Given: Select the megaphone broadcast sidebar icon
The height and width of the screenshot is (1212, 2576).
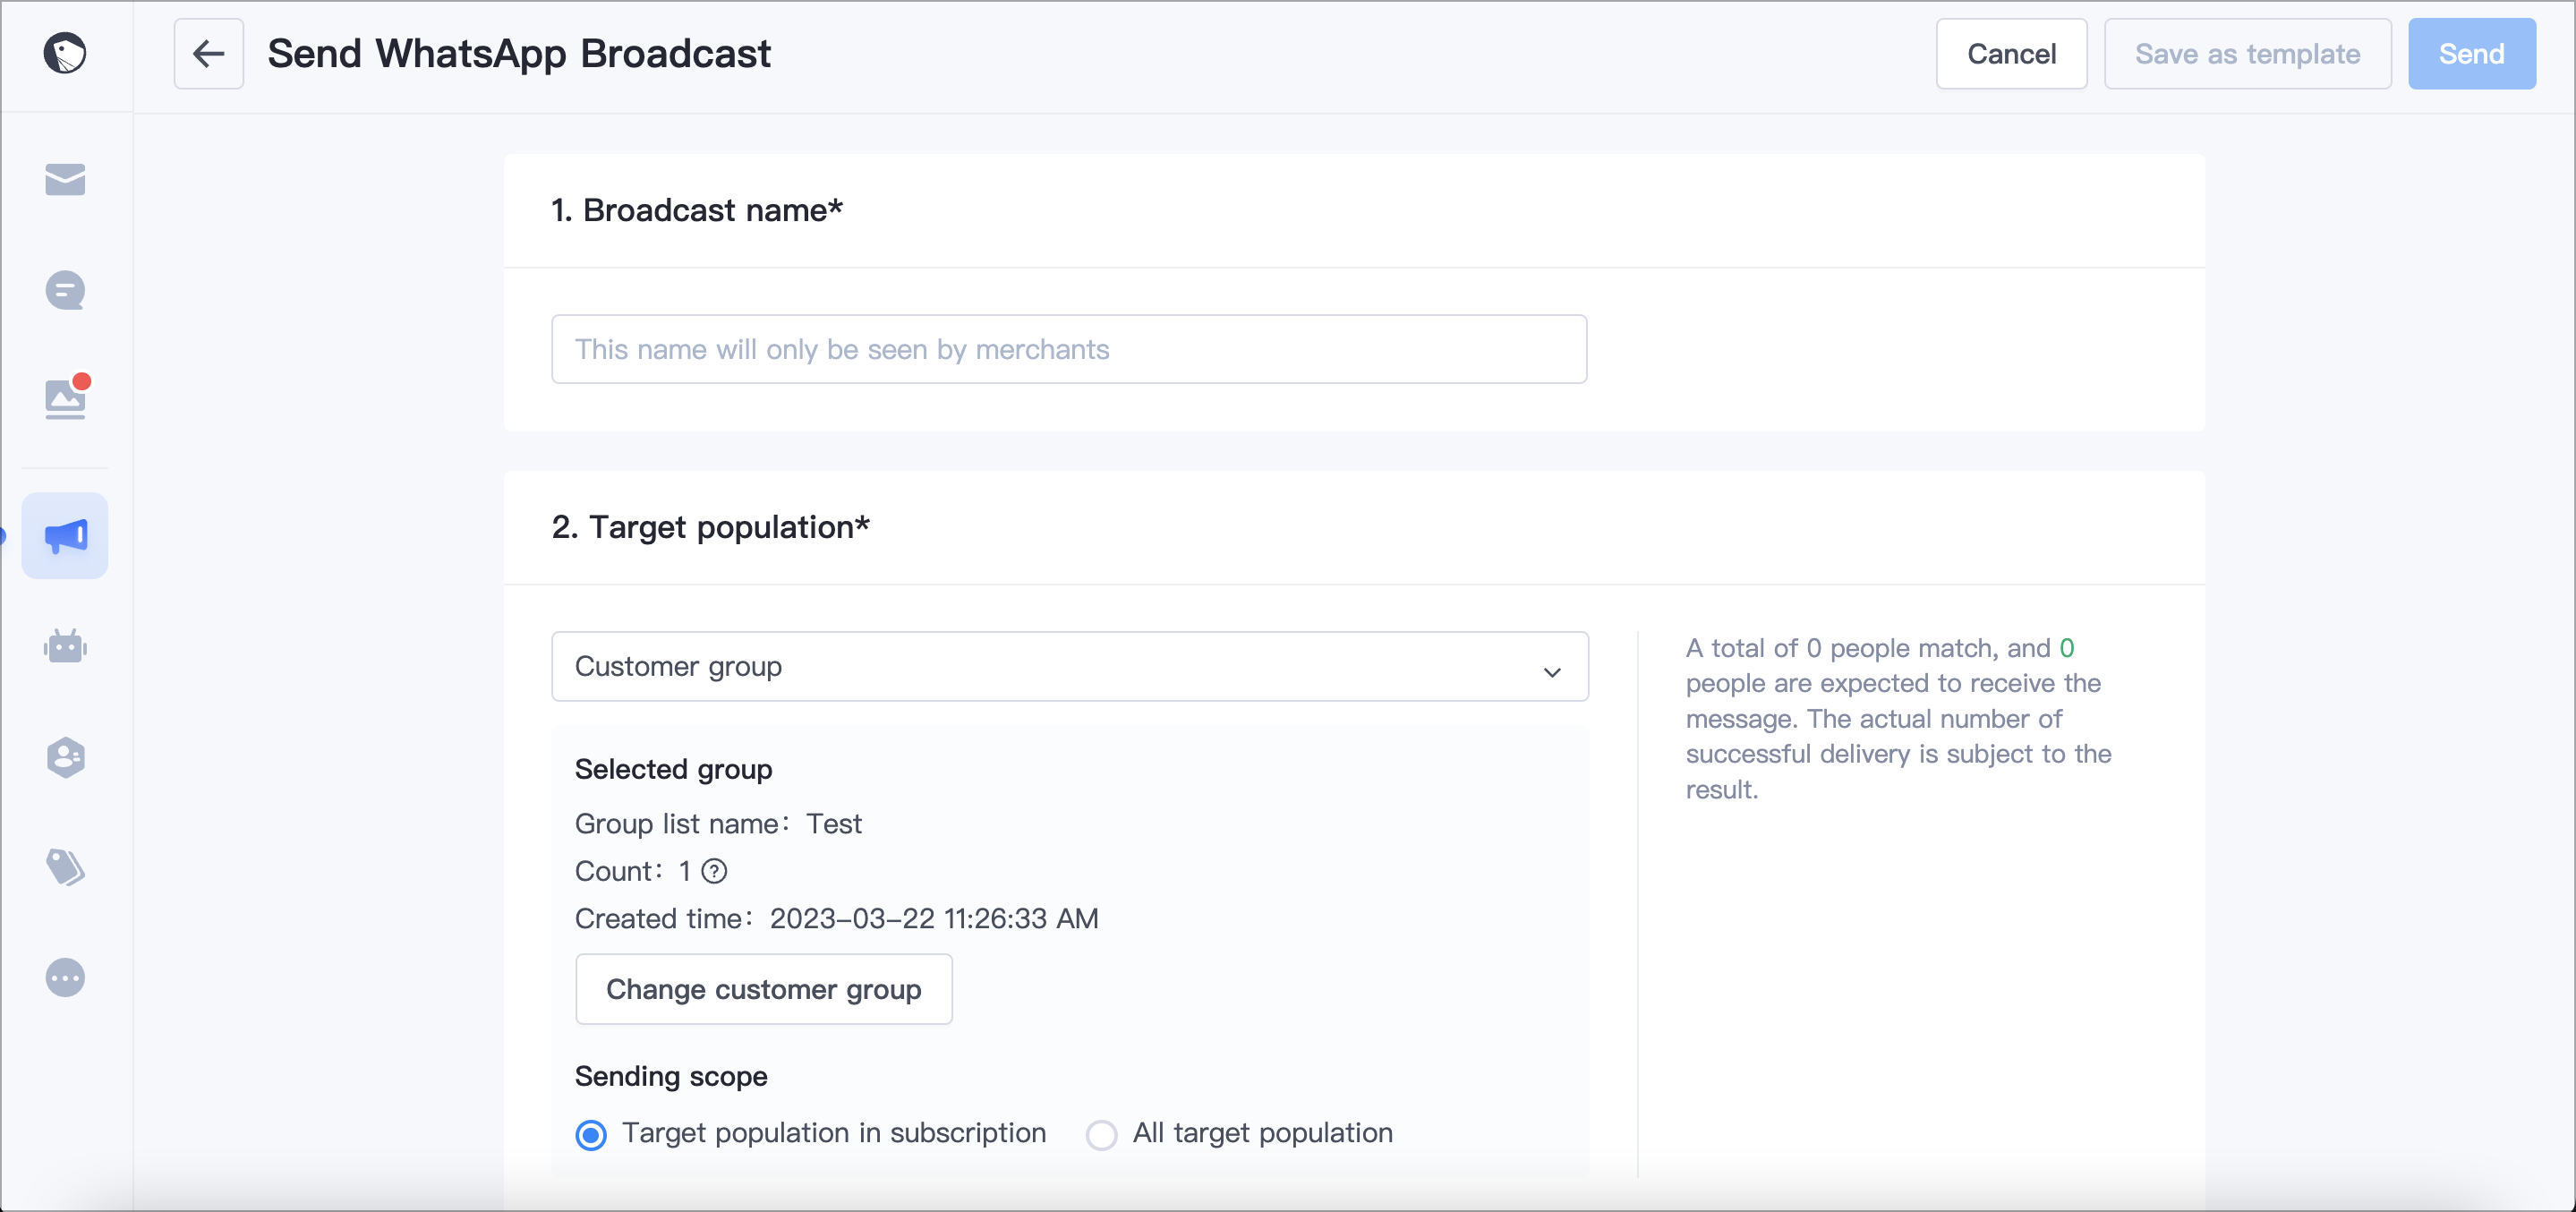Looking at the screenshot, I should pos(65,536).
